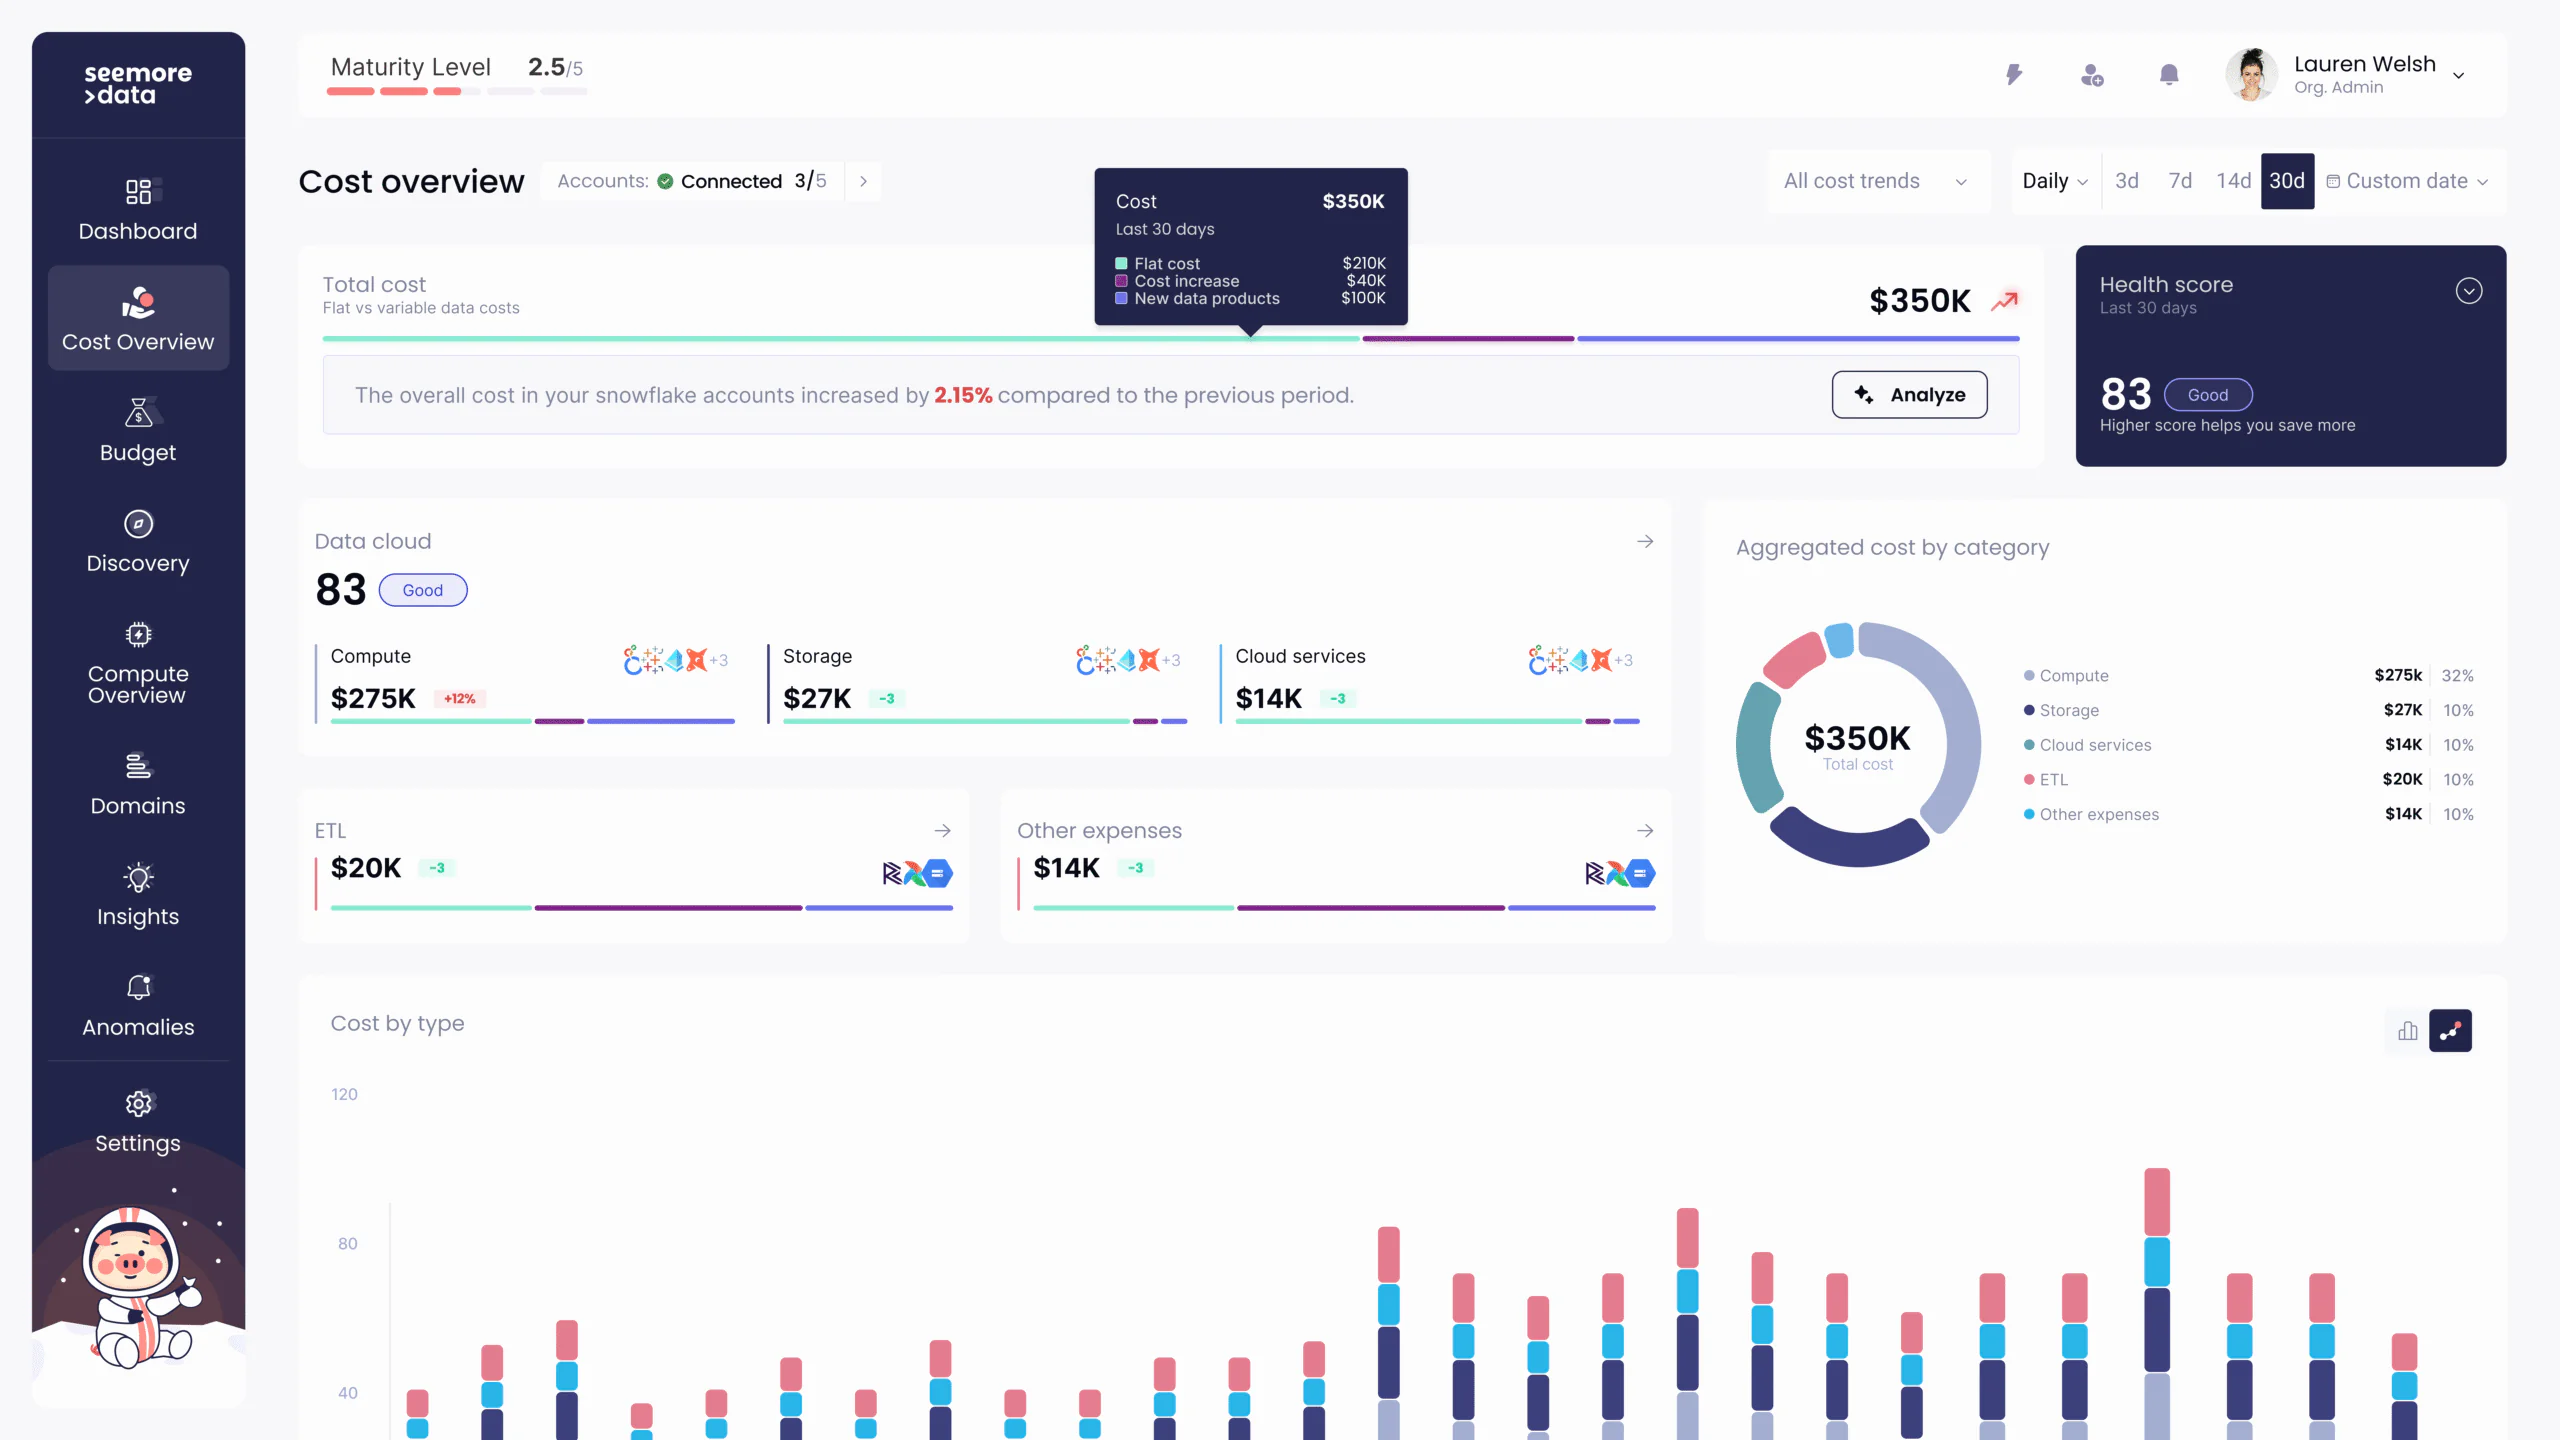
Task: Click the ETL integration logos
Action: [x=918, y=874]
